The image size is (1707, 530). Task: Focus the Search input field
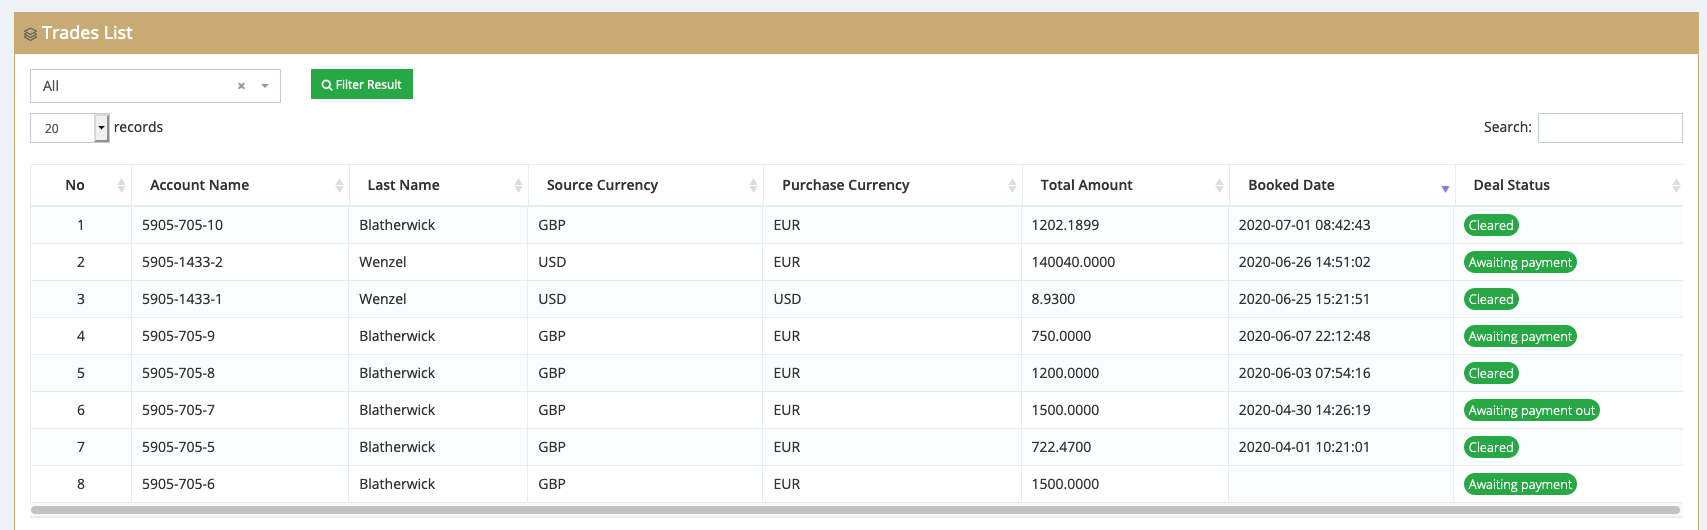(x=1609, y=128)
